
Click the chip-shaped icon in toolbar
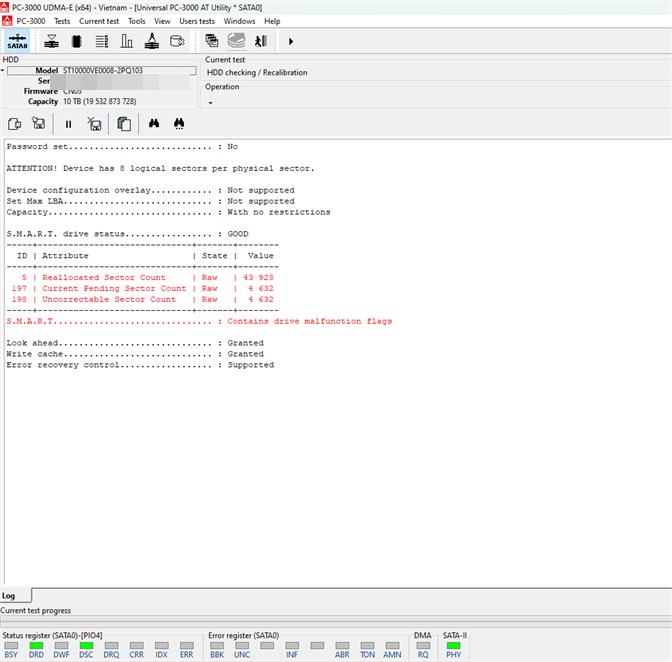(x=77, y=41)
